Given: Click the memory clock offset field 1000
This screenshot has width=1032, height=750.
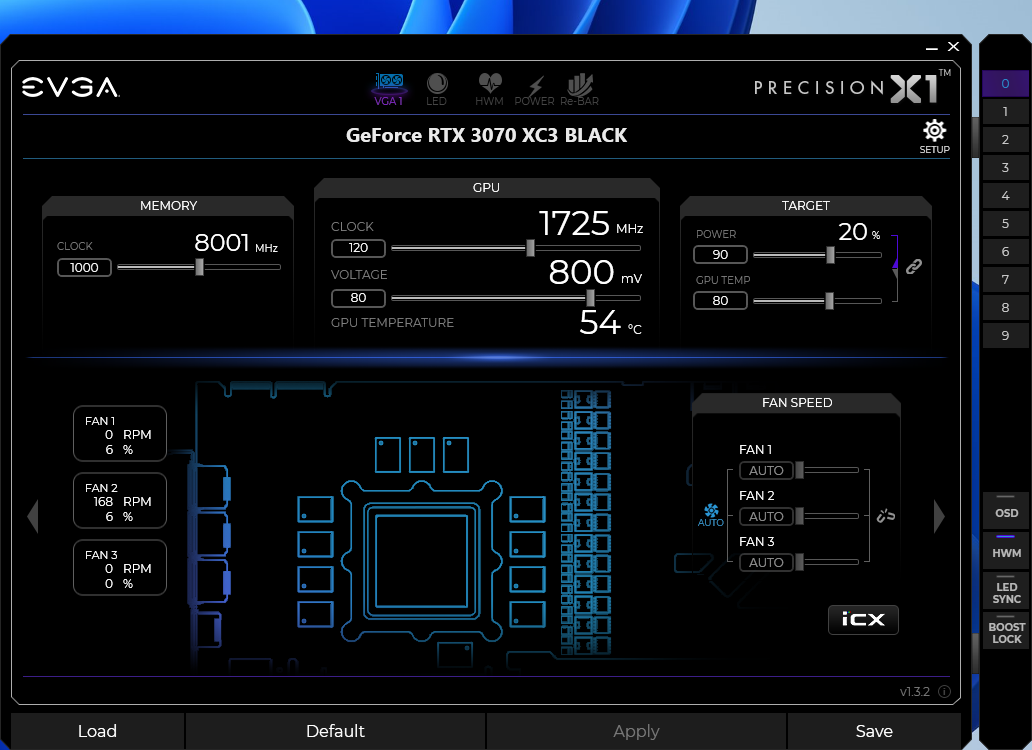Looking at the screenshot, I should point(84,267).
